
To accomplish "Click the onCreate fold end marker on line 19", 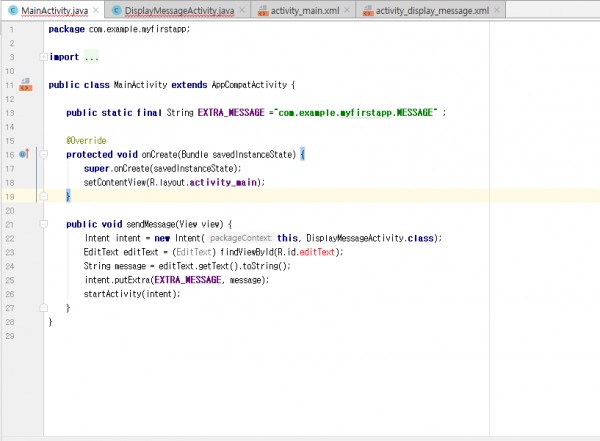I will (44, 196).
